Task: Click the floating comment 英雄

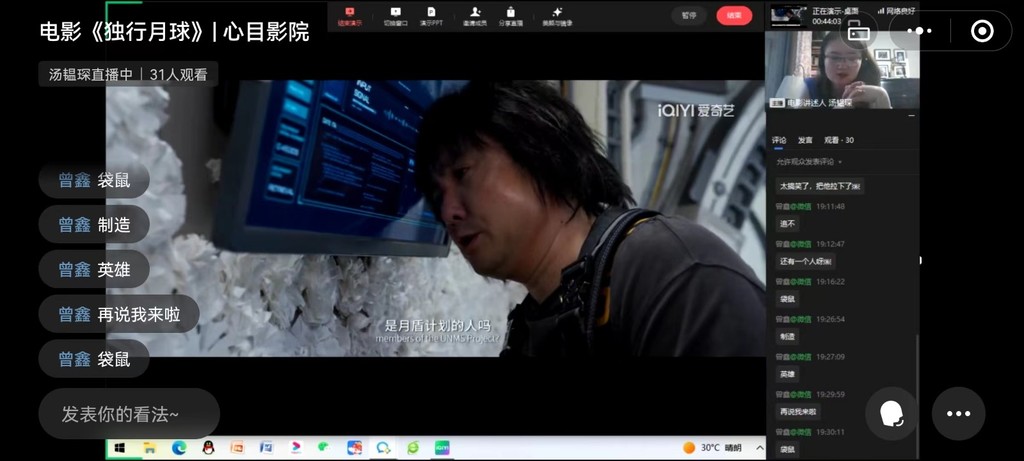Action: pos(94,270)
